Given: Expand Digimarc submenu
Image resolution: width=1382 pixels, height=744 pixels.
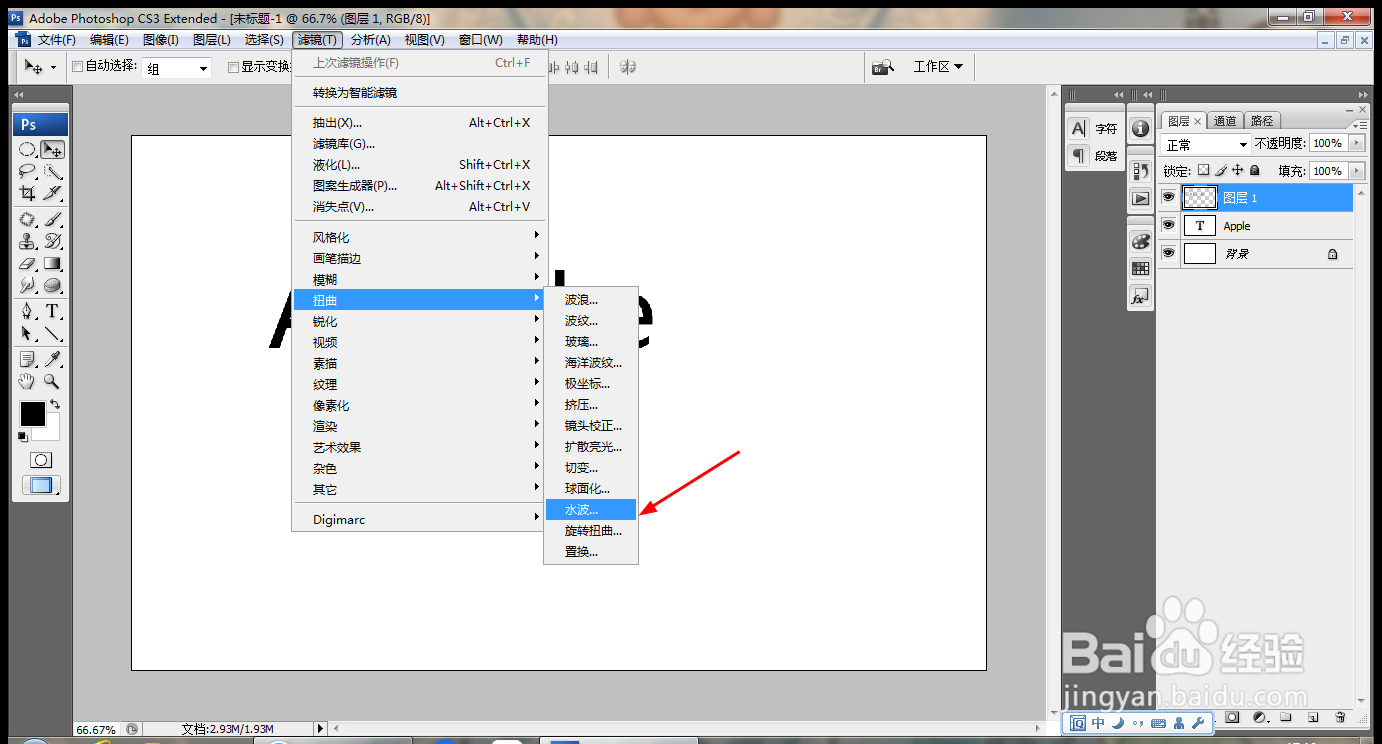Looking at the screenshot, I should click(x=420, y=518).
